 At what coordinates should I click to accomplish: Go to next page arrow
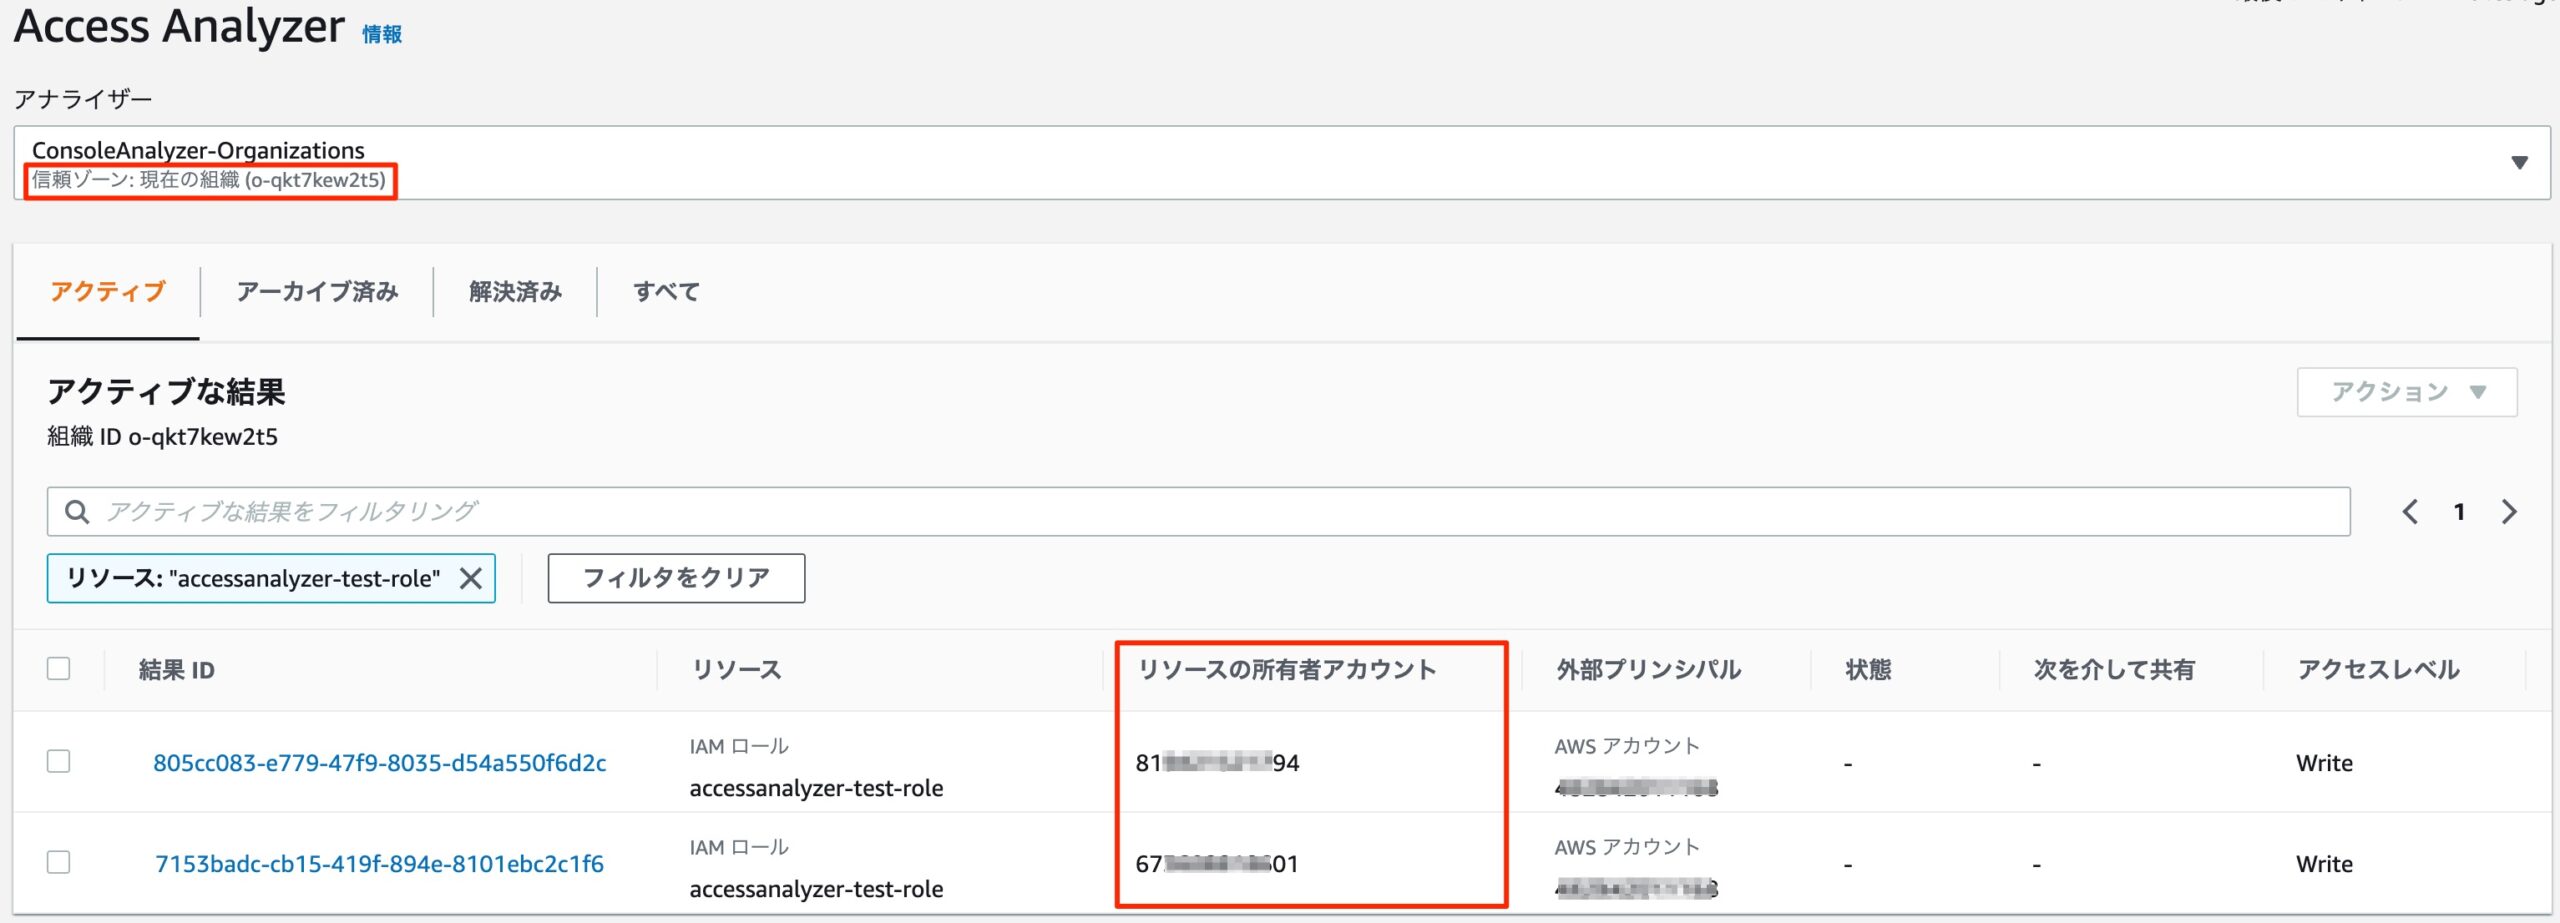[x=2509, y=512]
